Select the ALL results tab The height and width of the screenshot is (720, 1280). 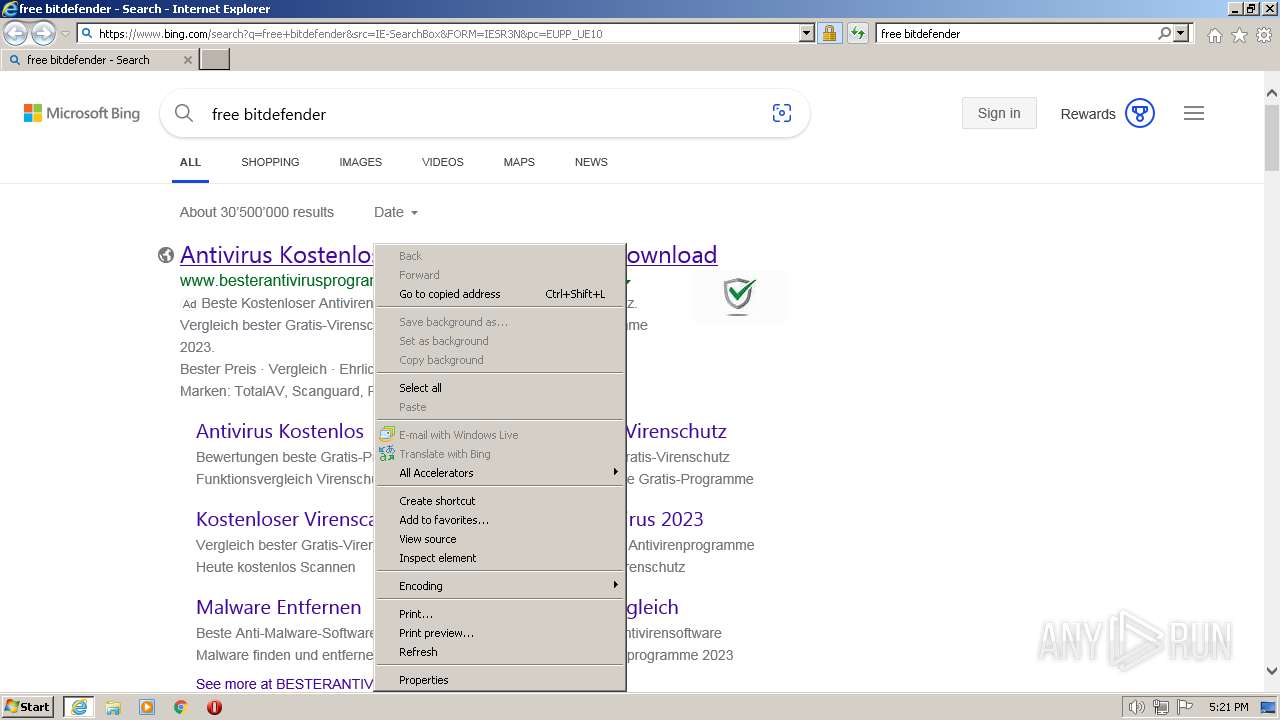tap(190, 162)
